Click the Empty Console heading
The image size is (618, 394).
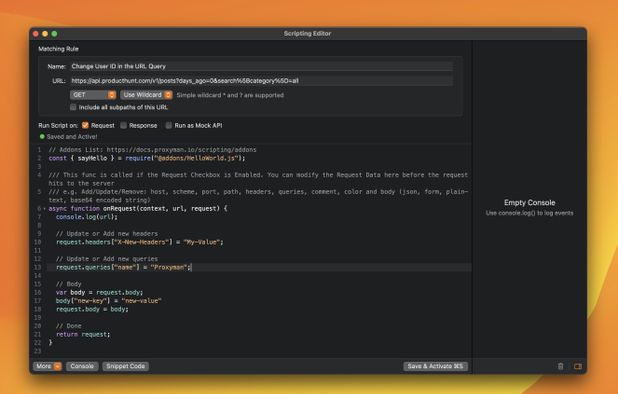(529, 203)
